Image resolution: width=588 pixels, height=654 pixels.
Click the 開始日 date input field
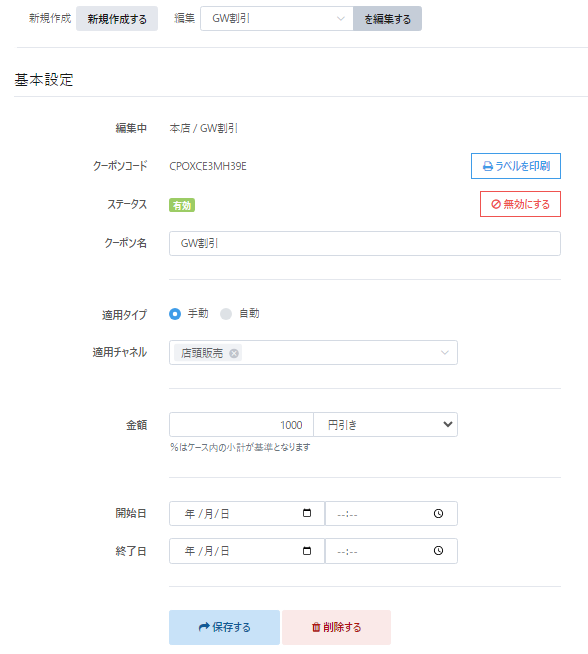247,513
